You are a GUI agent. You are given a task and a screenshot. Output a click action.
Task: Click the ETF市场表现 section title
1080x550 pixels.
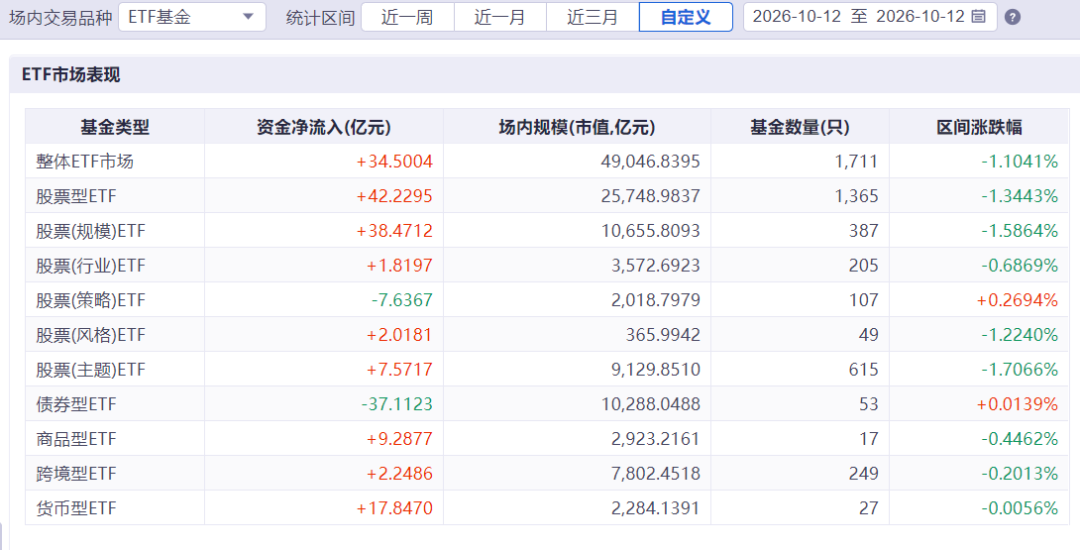click(x=71, y=75)
